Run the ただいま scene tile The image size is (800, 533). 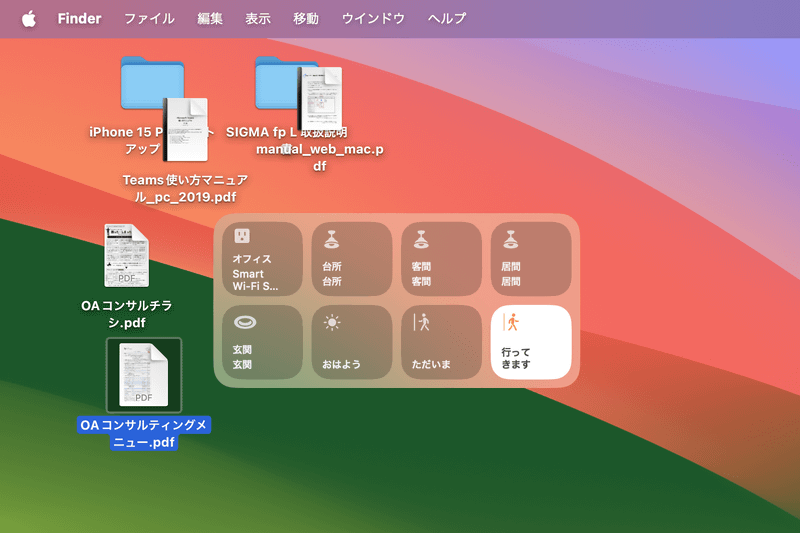pos(441,342)
